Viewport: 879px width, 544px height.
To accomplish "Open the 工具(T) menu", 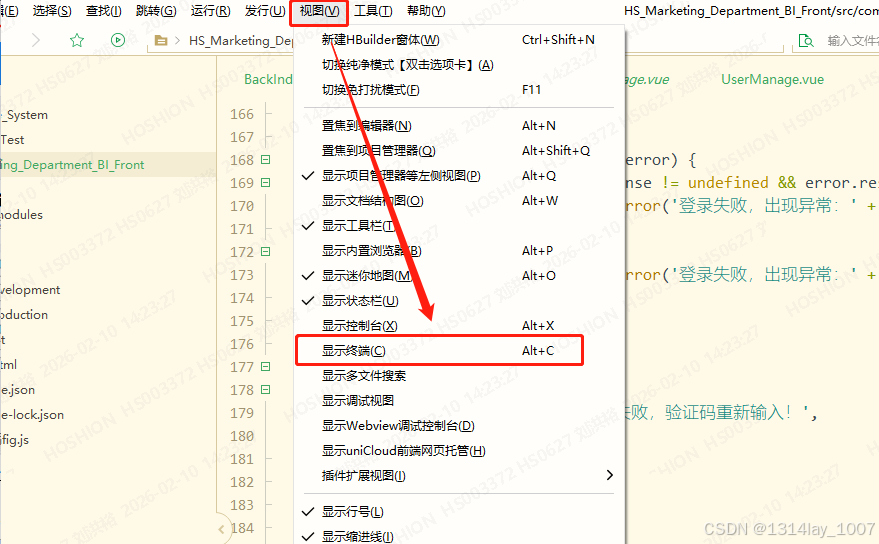I will (372, 11).
